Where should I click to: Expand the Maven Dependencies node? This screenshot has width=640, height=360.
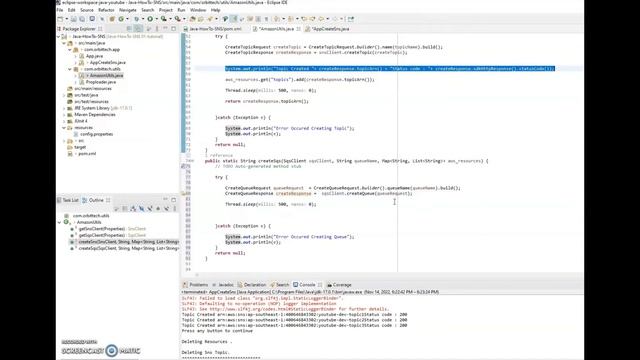[64, 115]
